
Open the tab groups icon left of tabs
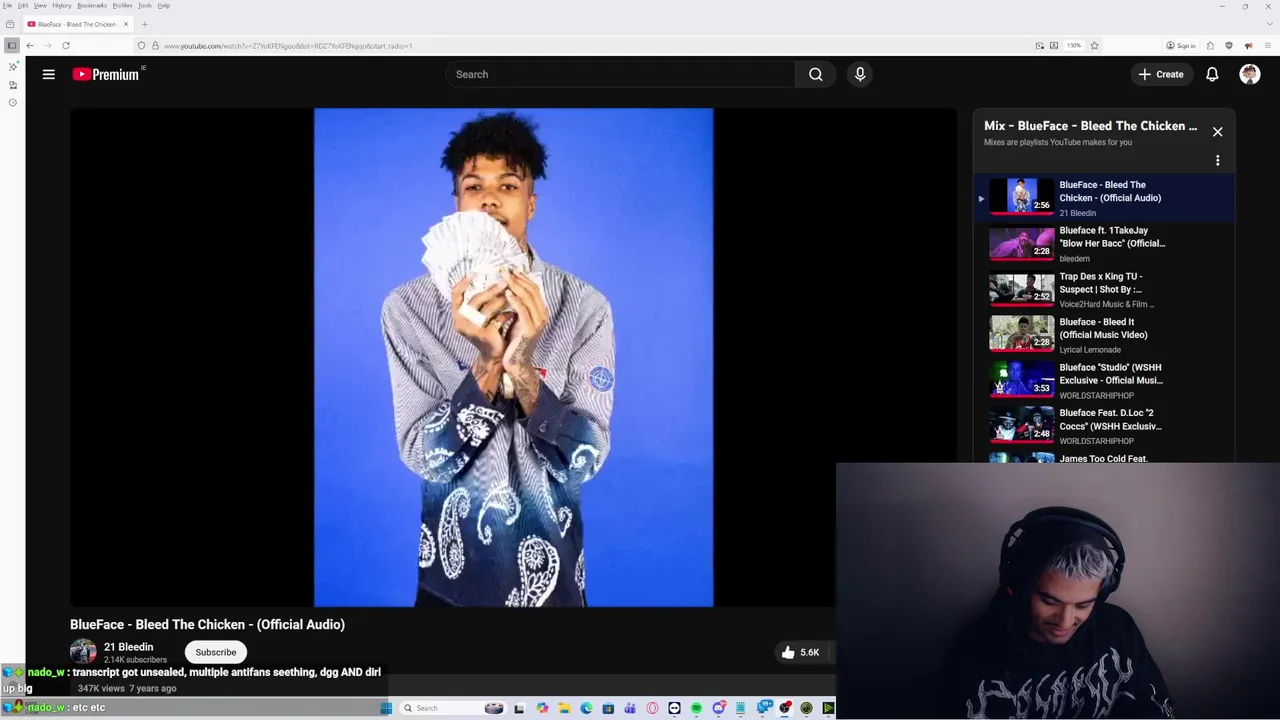coord(10,24)
